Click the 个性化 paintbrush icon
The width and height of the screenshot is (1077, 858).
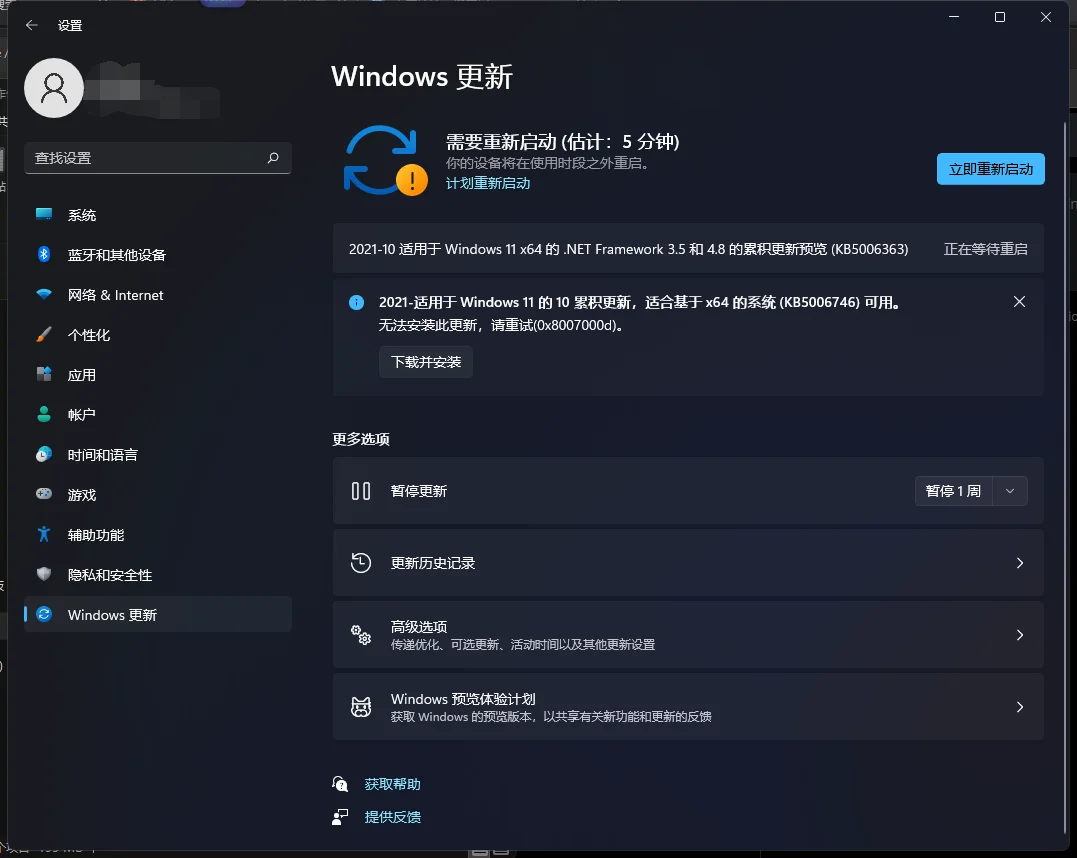coord(44,335)
